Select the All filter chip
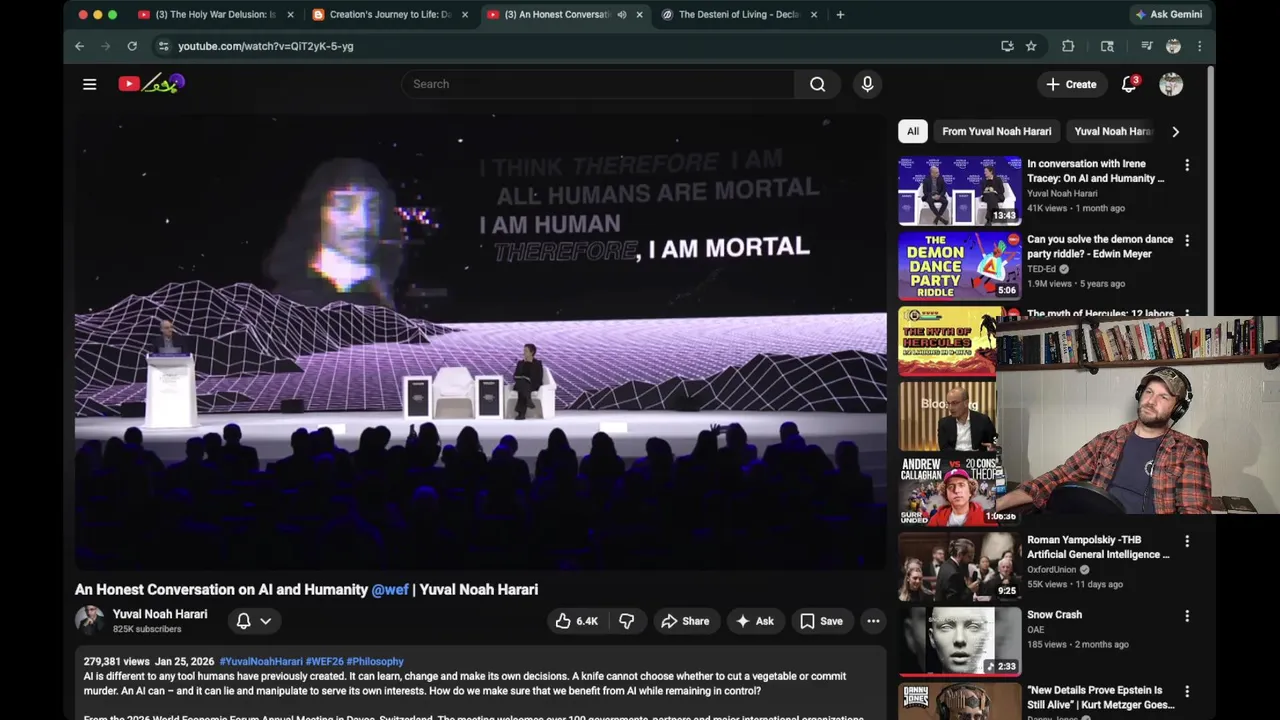The image size is (1280, 720). tap(913, 131)
